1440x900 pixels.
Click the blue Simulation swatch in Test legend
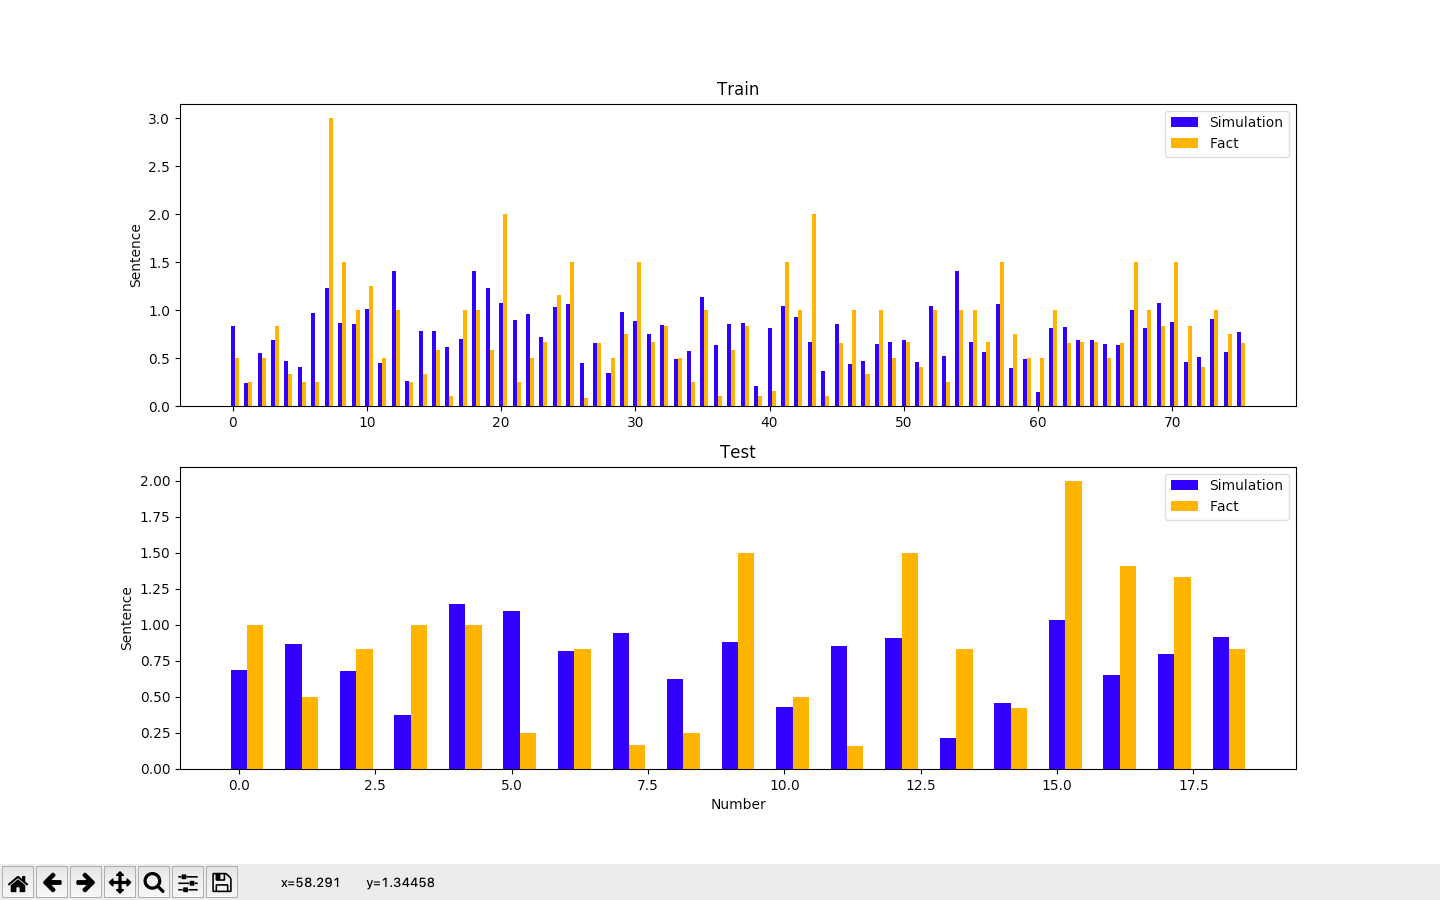pyautogui.click(x=1184, y=485)
